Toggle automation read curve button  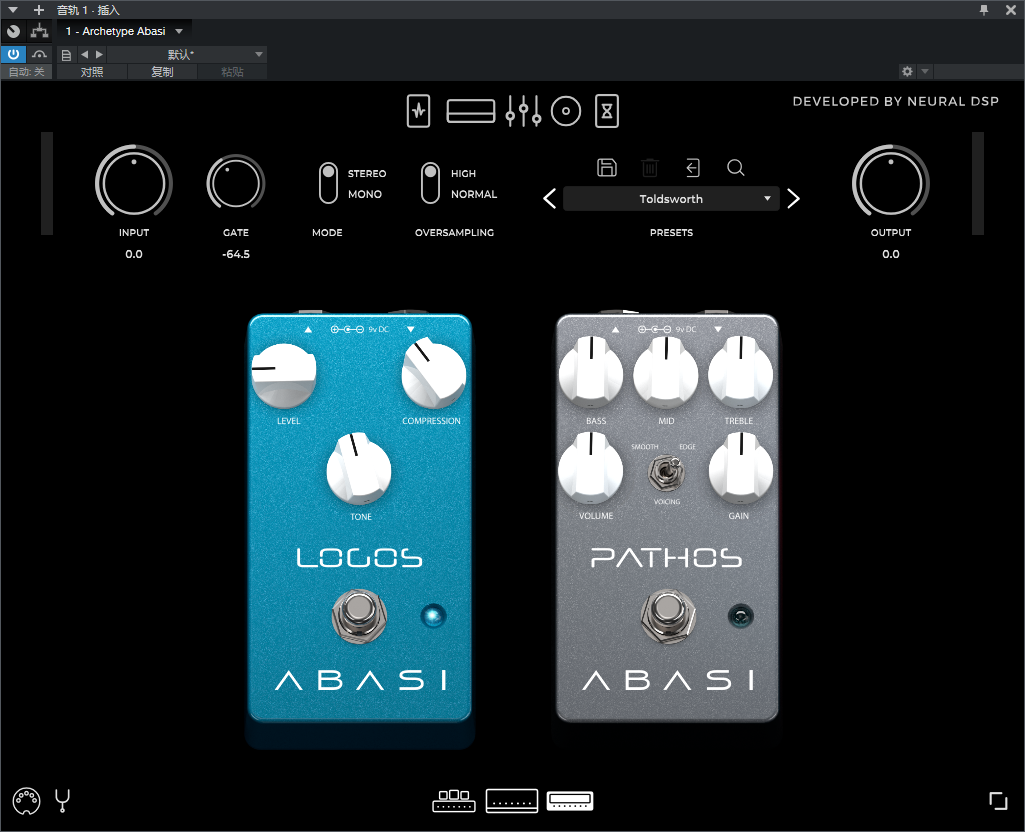coord(39,54)
